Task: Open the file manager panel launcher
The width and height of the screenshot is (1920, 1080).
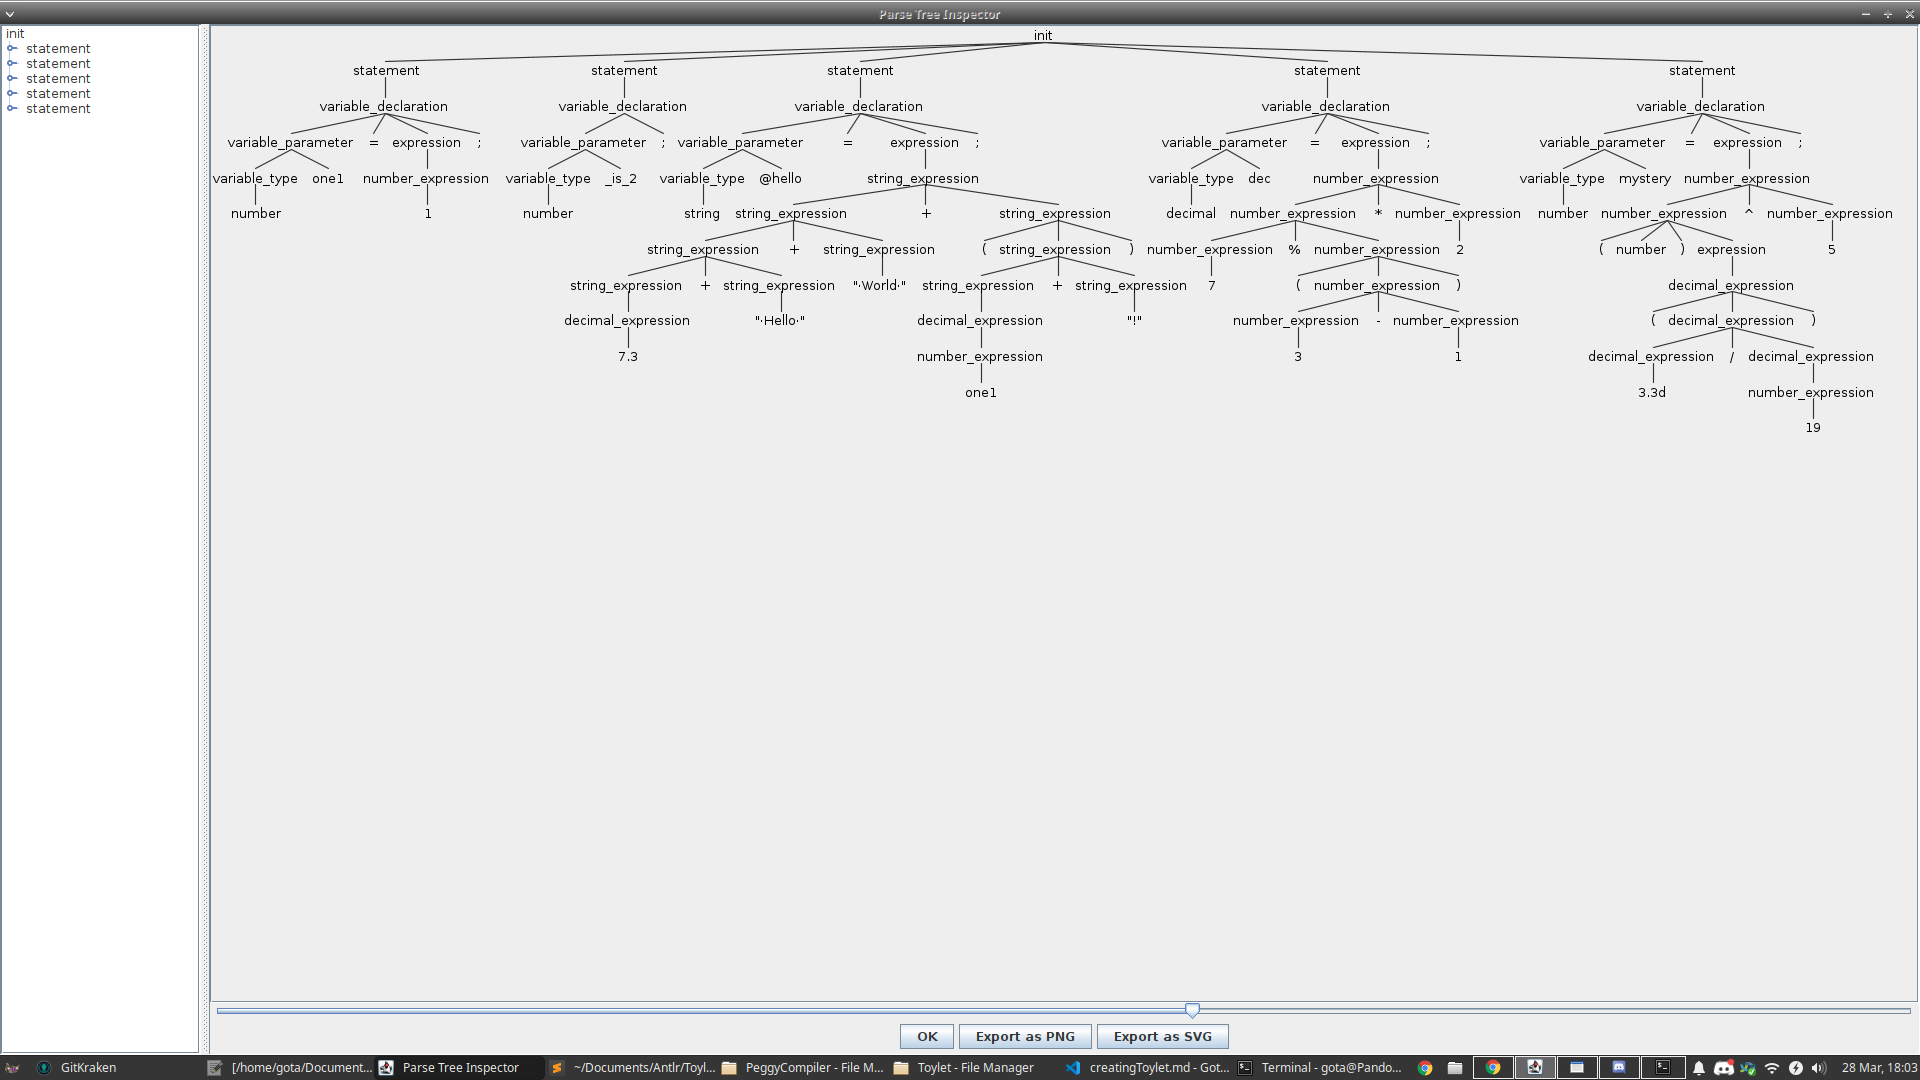Action: (1455, 1067)
